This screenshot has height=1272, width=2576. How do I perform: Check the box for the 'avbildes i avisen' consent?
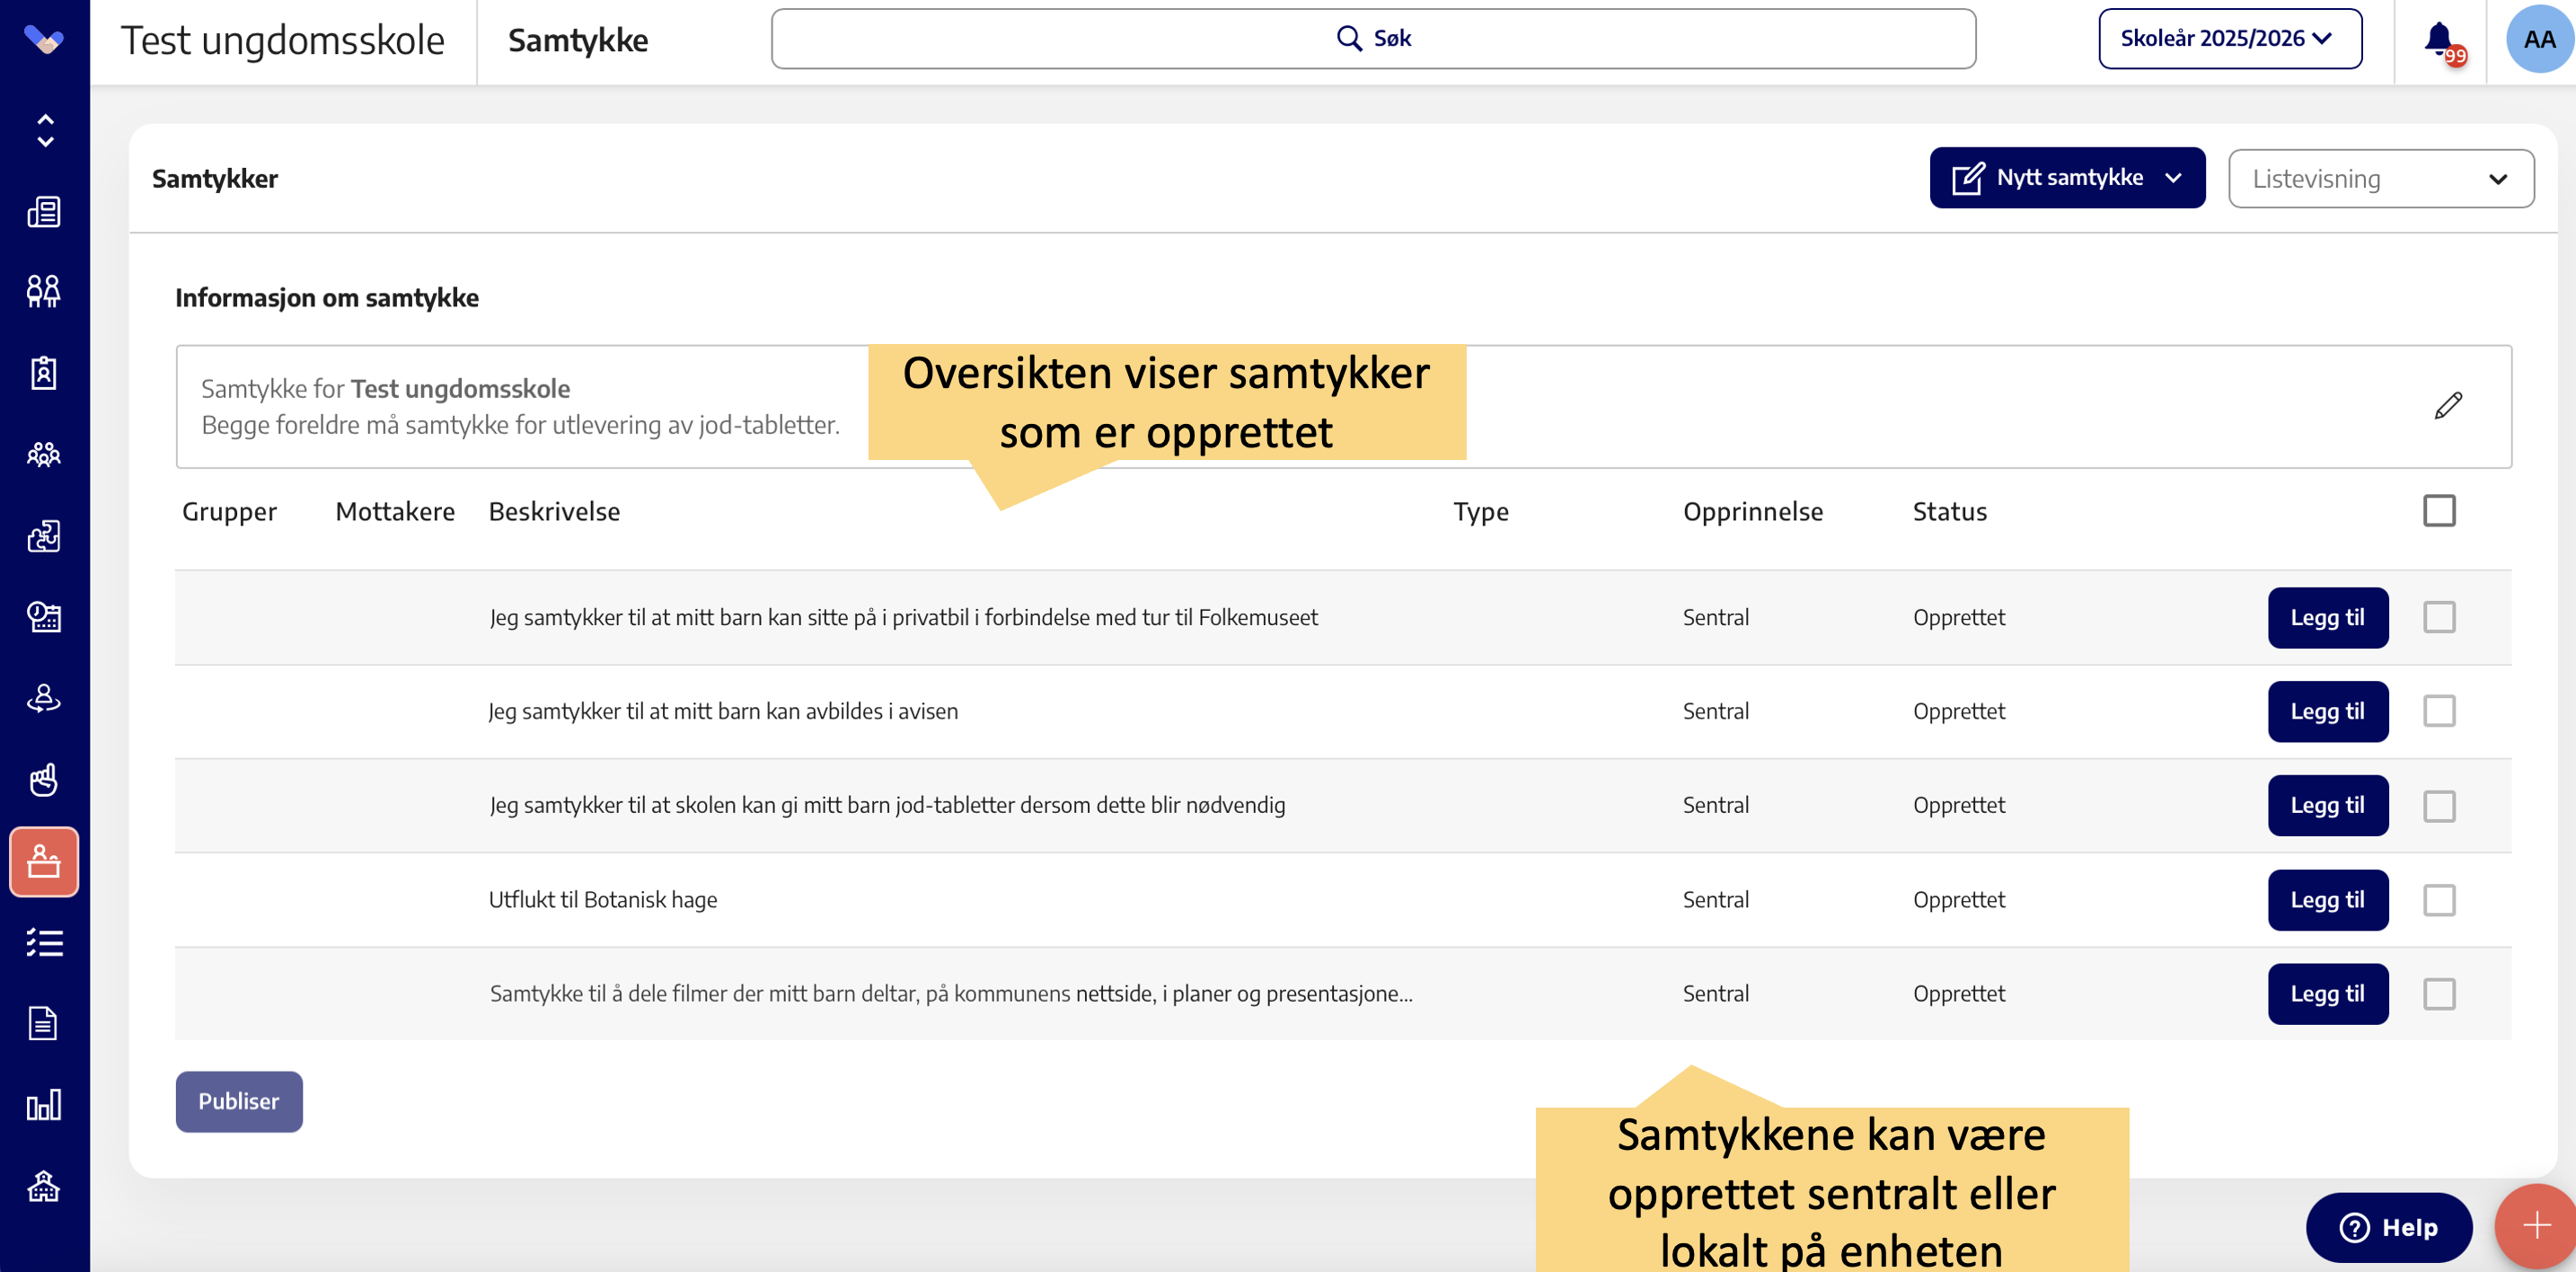pyautogui.click(x=2439, y=711)
